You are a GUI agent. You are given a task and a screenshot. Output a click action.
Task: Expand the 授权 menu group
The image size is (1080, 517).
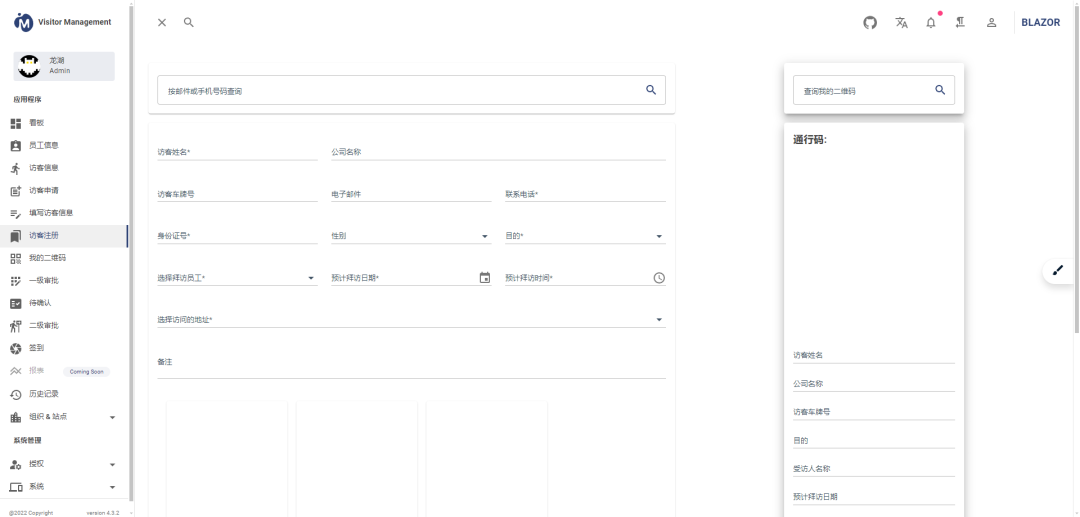coord(64,465)
